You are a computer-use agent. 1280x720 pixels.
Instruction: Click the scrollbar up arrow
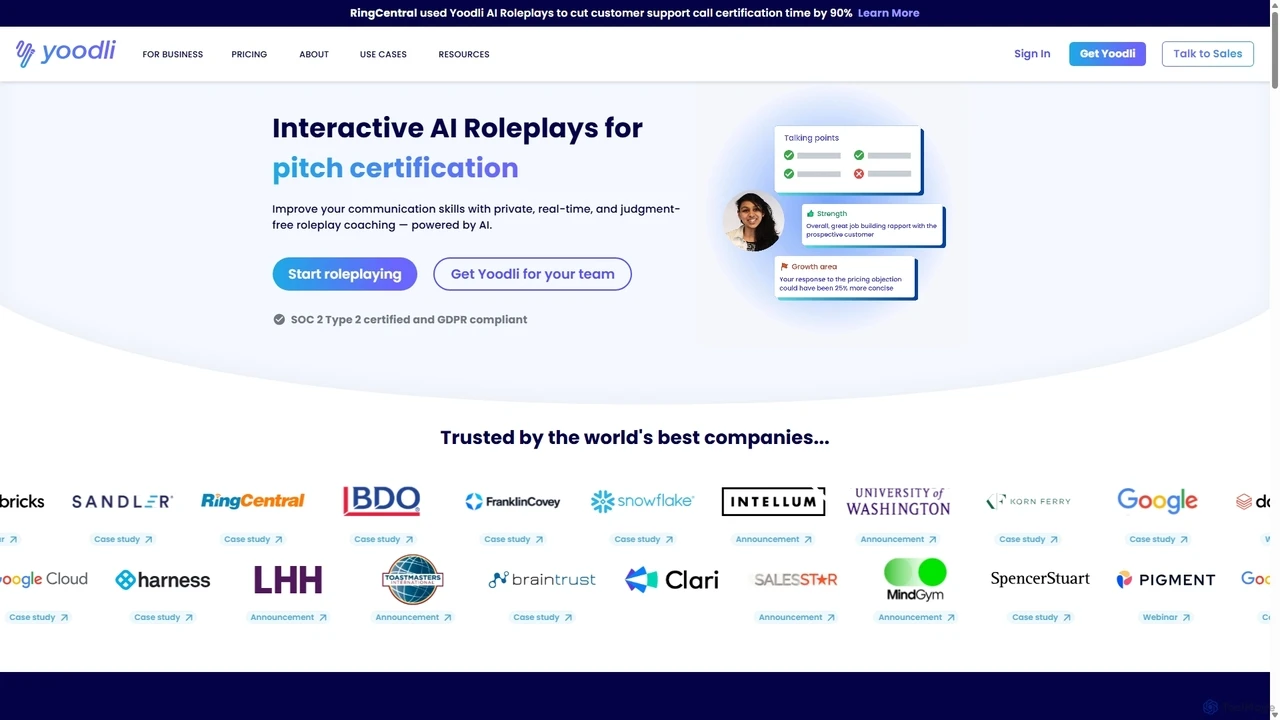1274,6
